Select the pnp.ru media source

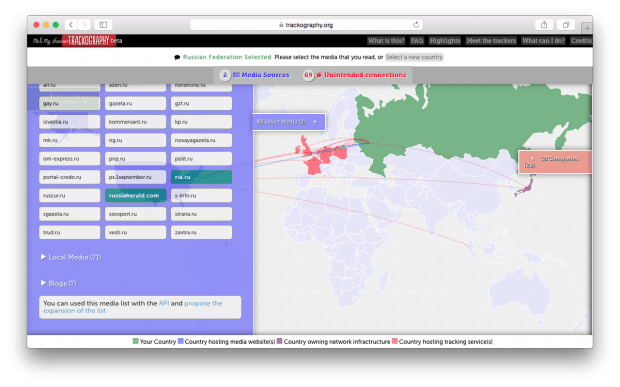pyautogui.click(x=135, y=159)
